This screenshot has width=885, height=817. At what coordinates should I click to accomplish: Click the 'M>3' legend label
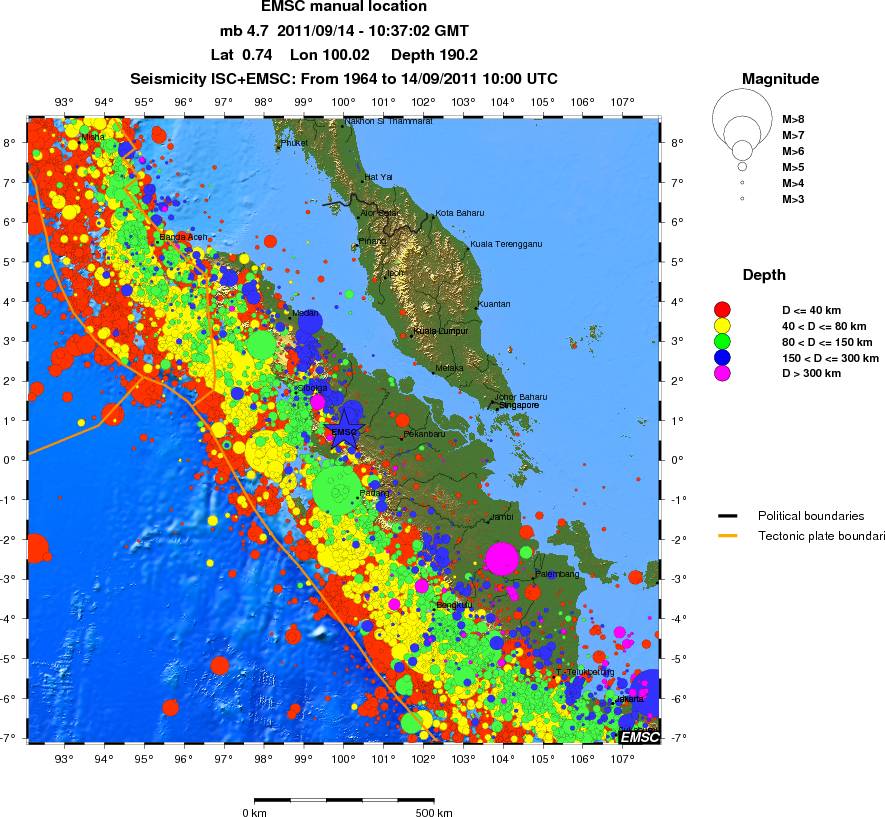[x=793, y=199]
